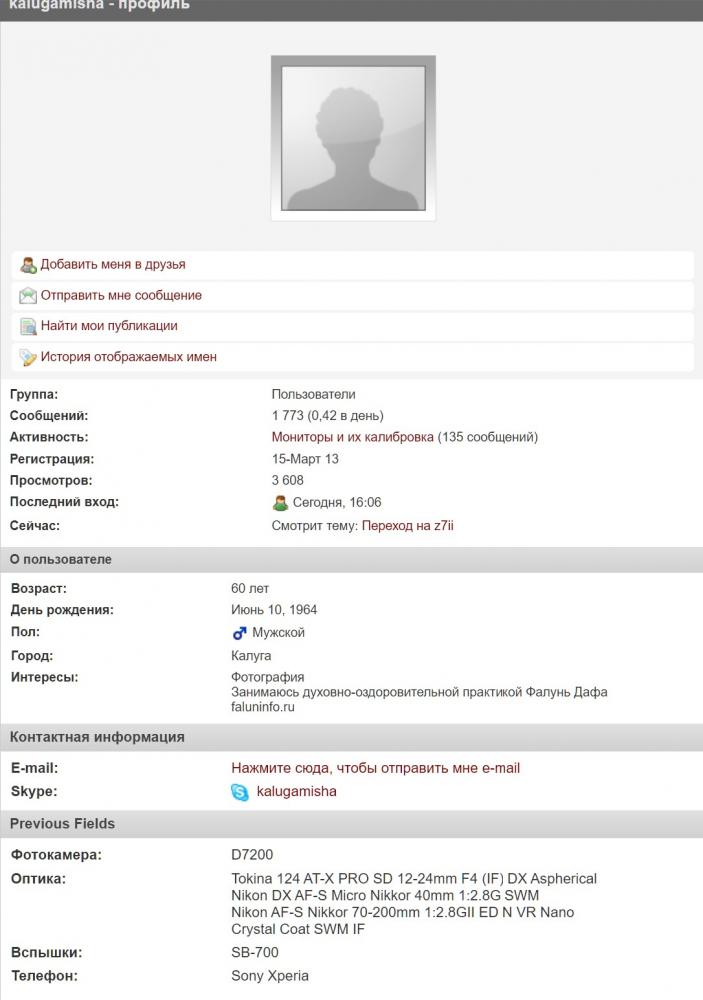Select the registration date 15-Март 13
This screenshot has width=703, height=1000.
click(306, 459)
